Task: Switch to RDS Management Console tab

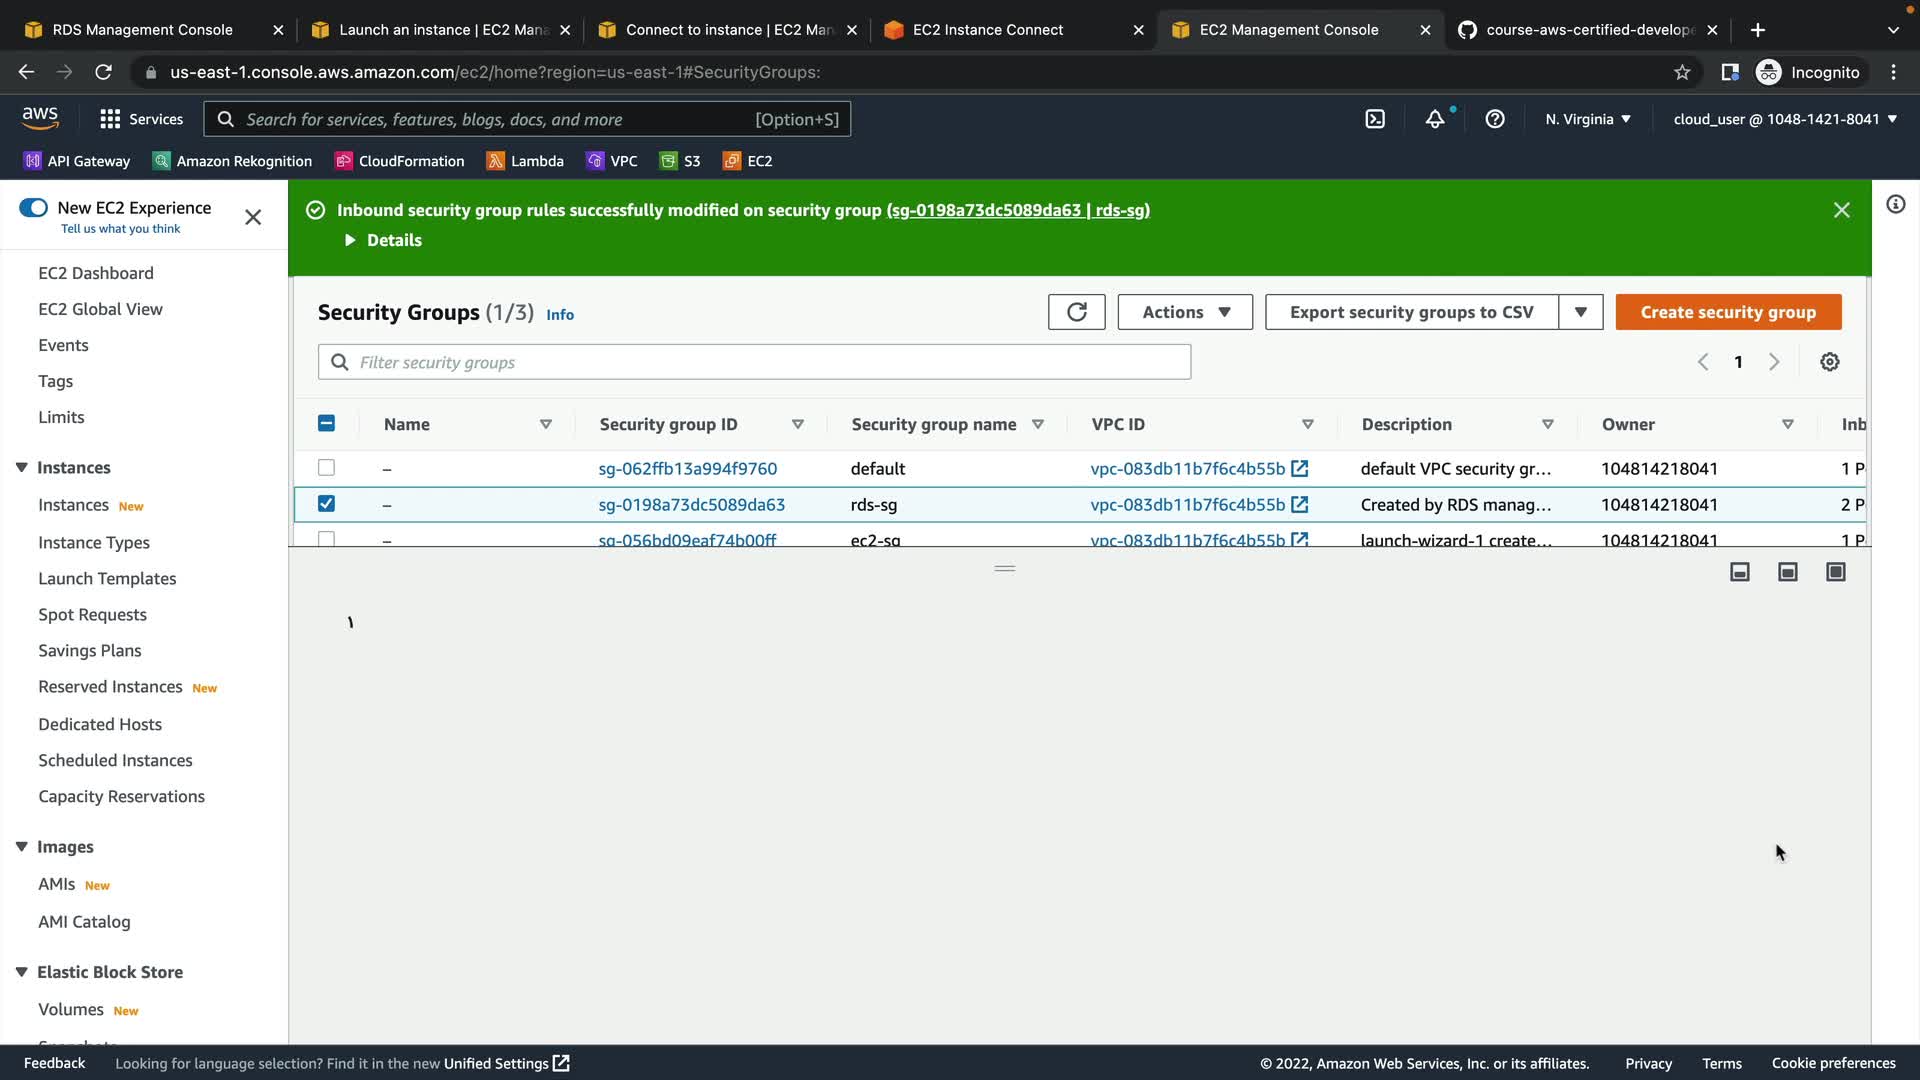Action: [142, 30]
